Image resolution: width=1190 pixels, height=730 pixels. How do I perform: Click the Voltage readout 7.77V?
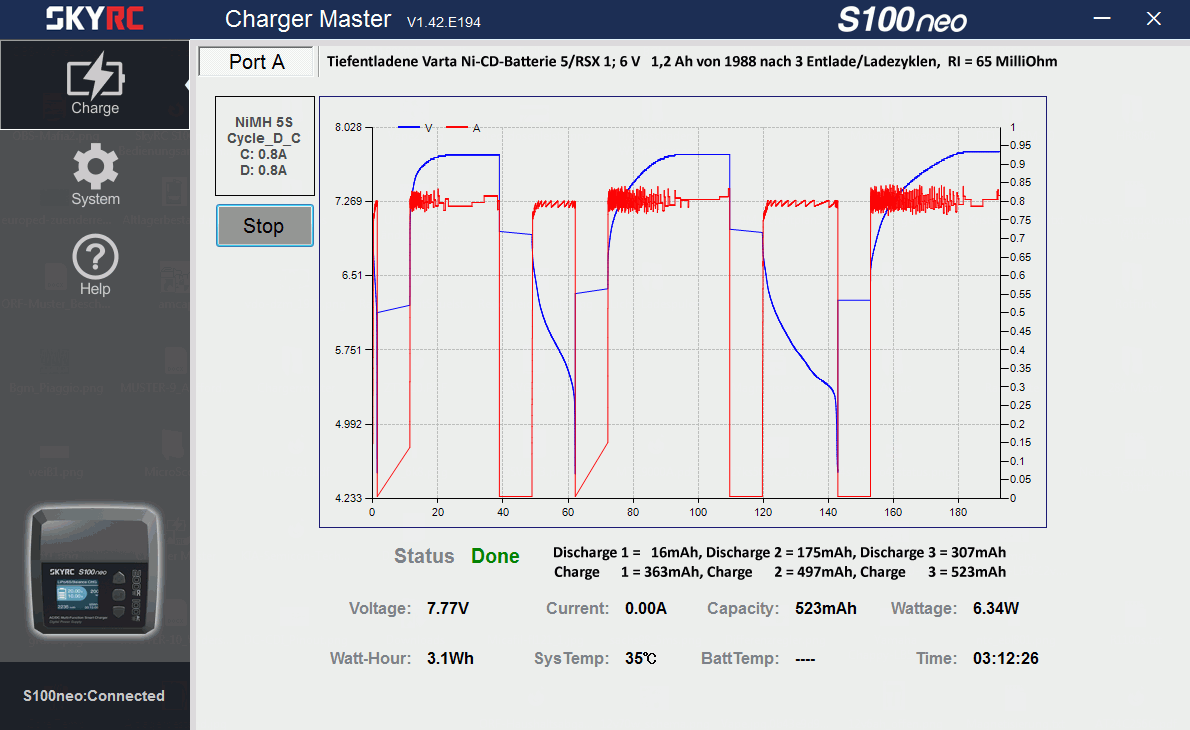(447, 608)
